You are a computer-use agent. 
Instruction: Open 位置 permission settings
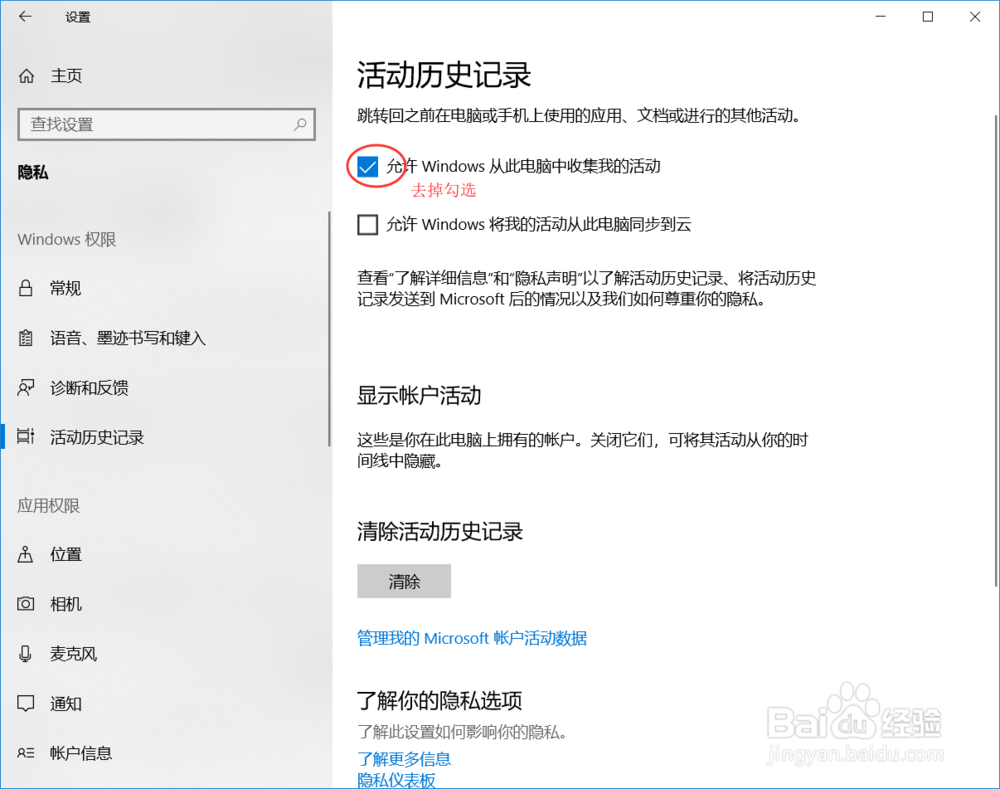66,554
